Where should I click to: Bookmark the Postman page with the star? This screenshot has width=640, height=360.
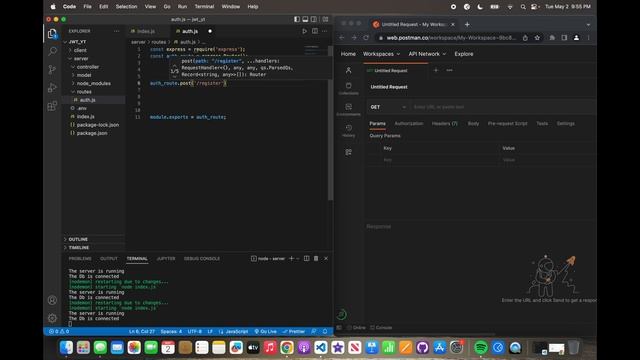point(538,38)
